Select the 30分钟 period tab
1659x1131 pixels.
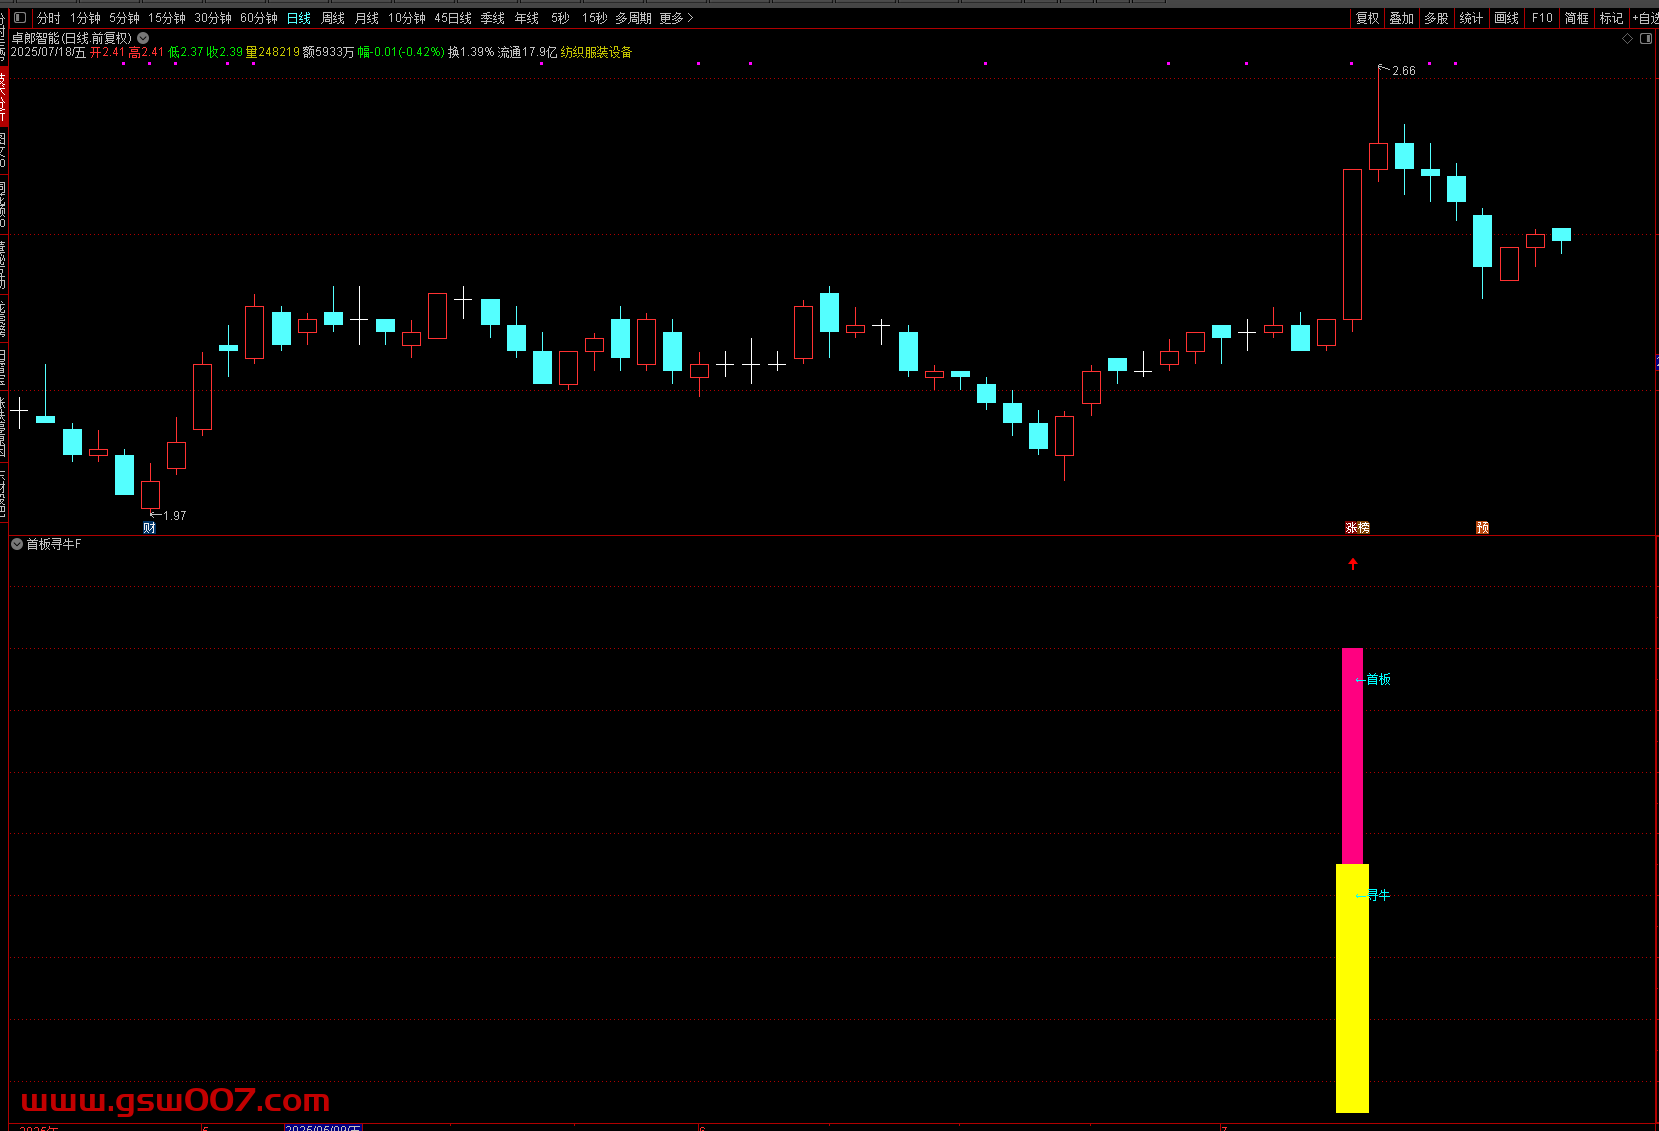tap(213, 18)
